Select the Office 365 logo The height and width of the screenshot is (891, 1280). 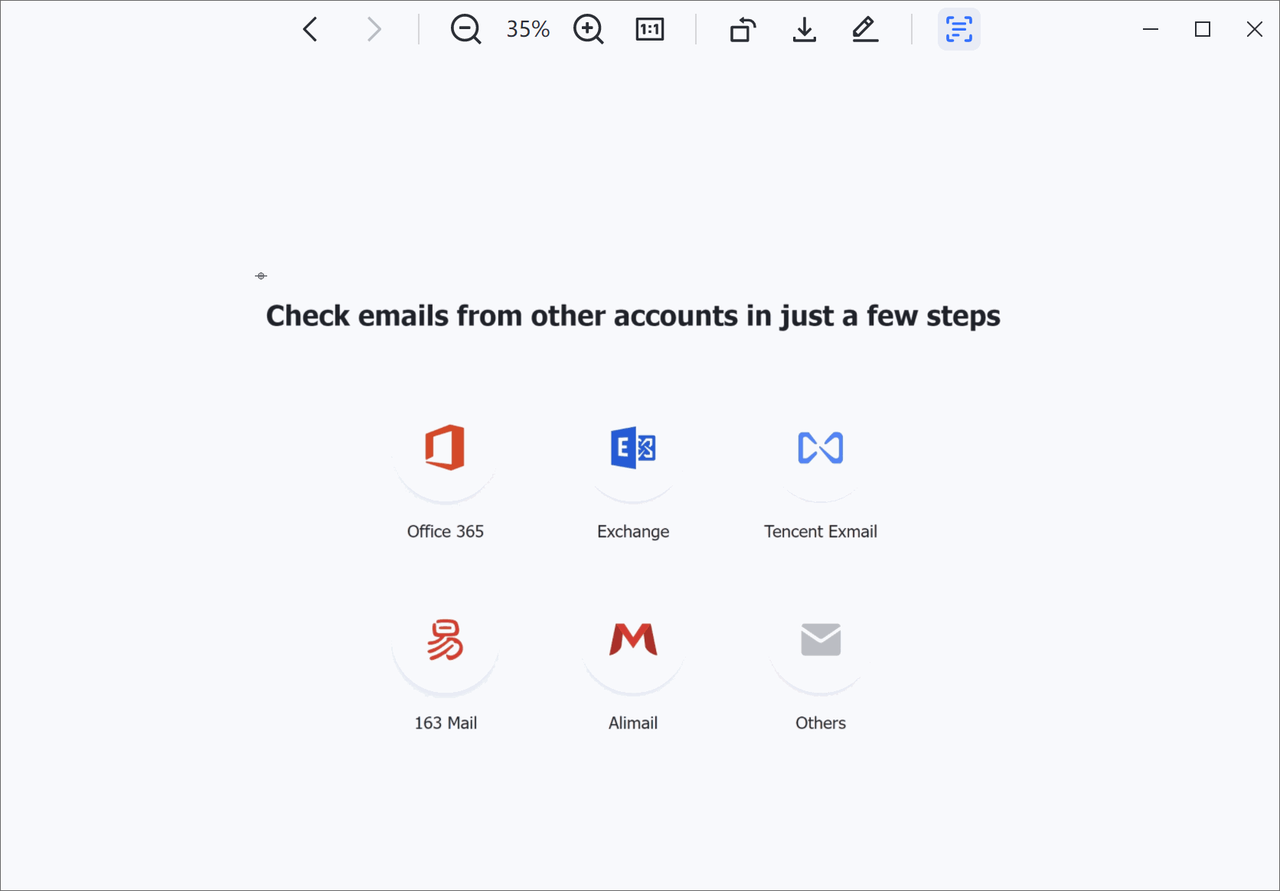click(445, 448)
